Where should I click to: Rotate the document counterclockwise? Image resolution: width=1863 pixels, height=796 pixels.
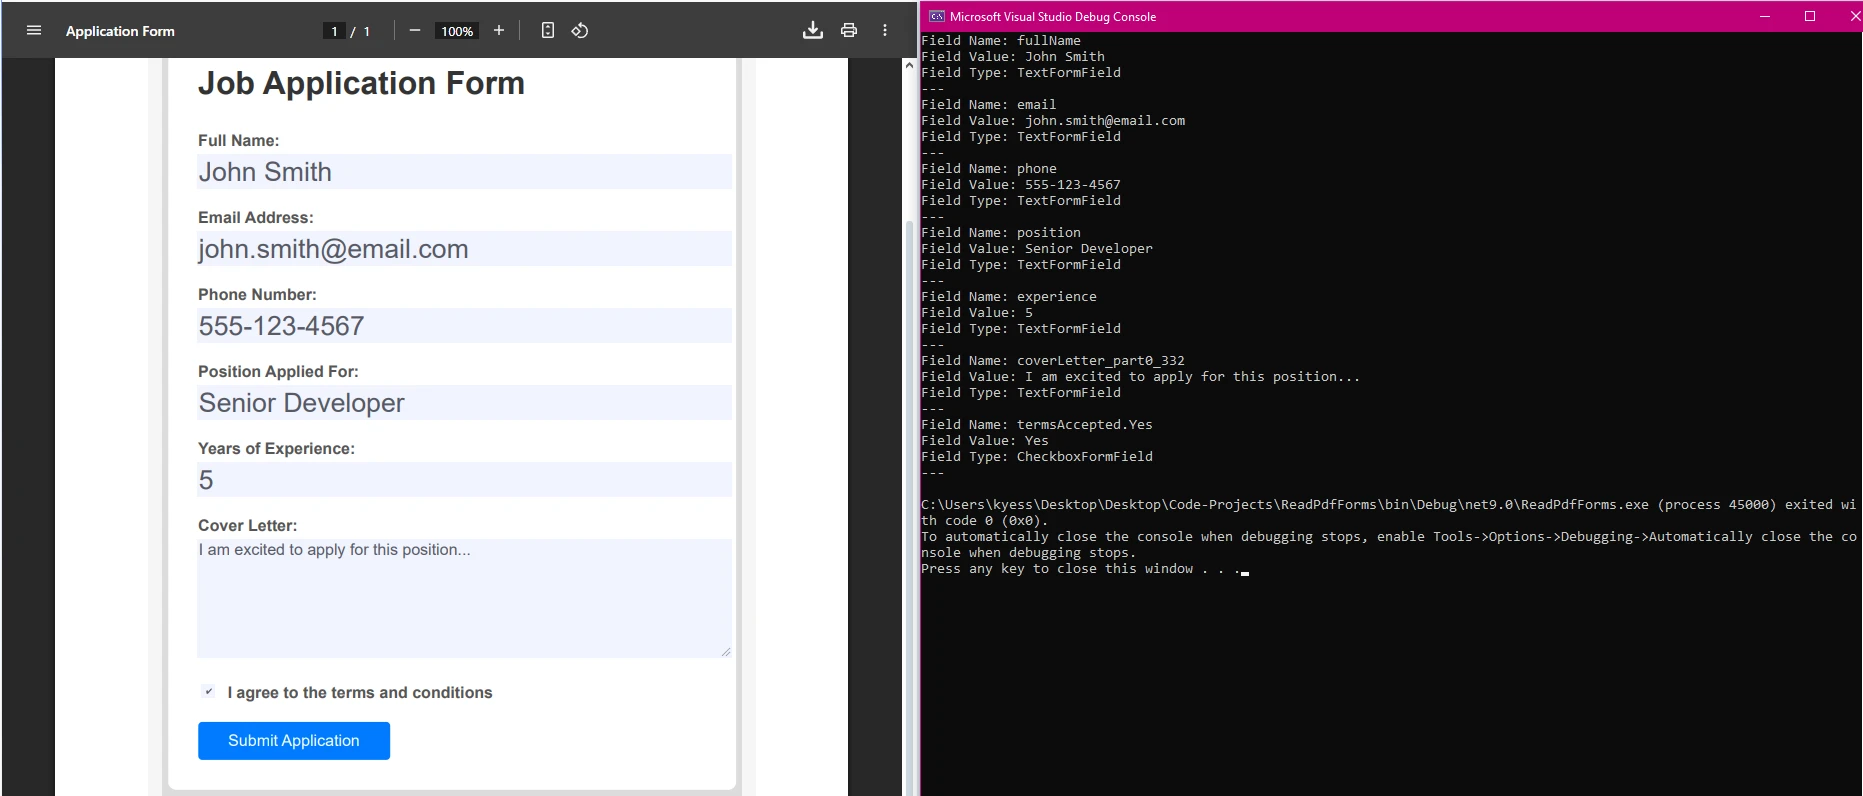tap(580, 31)
